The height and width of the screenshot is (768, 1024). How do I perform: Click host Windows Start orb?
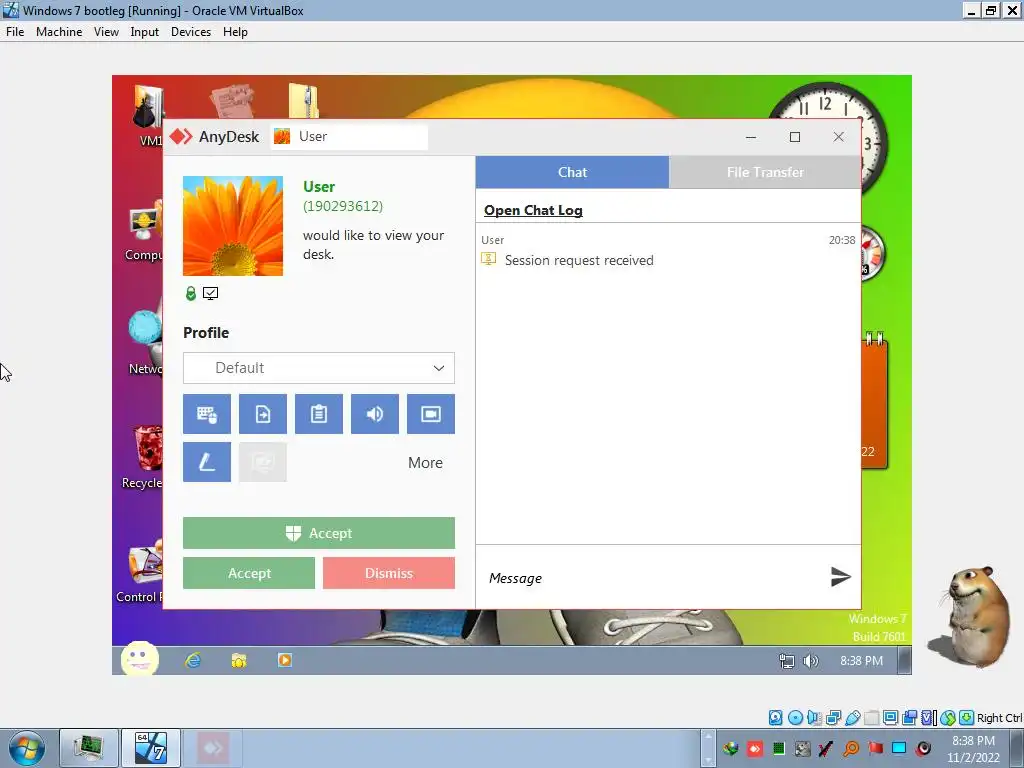(27, 748)
